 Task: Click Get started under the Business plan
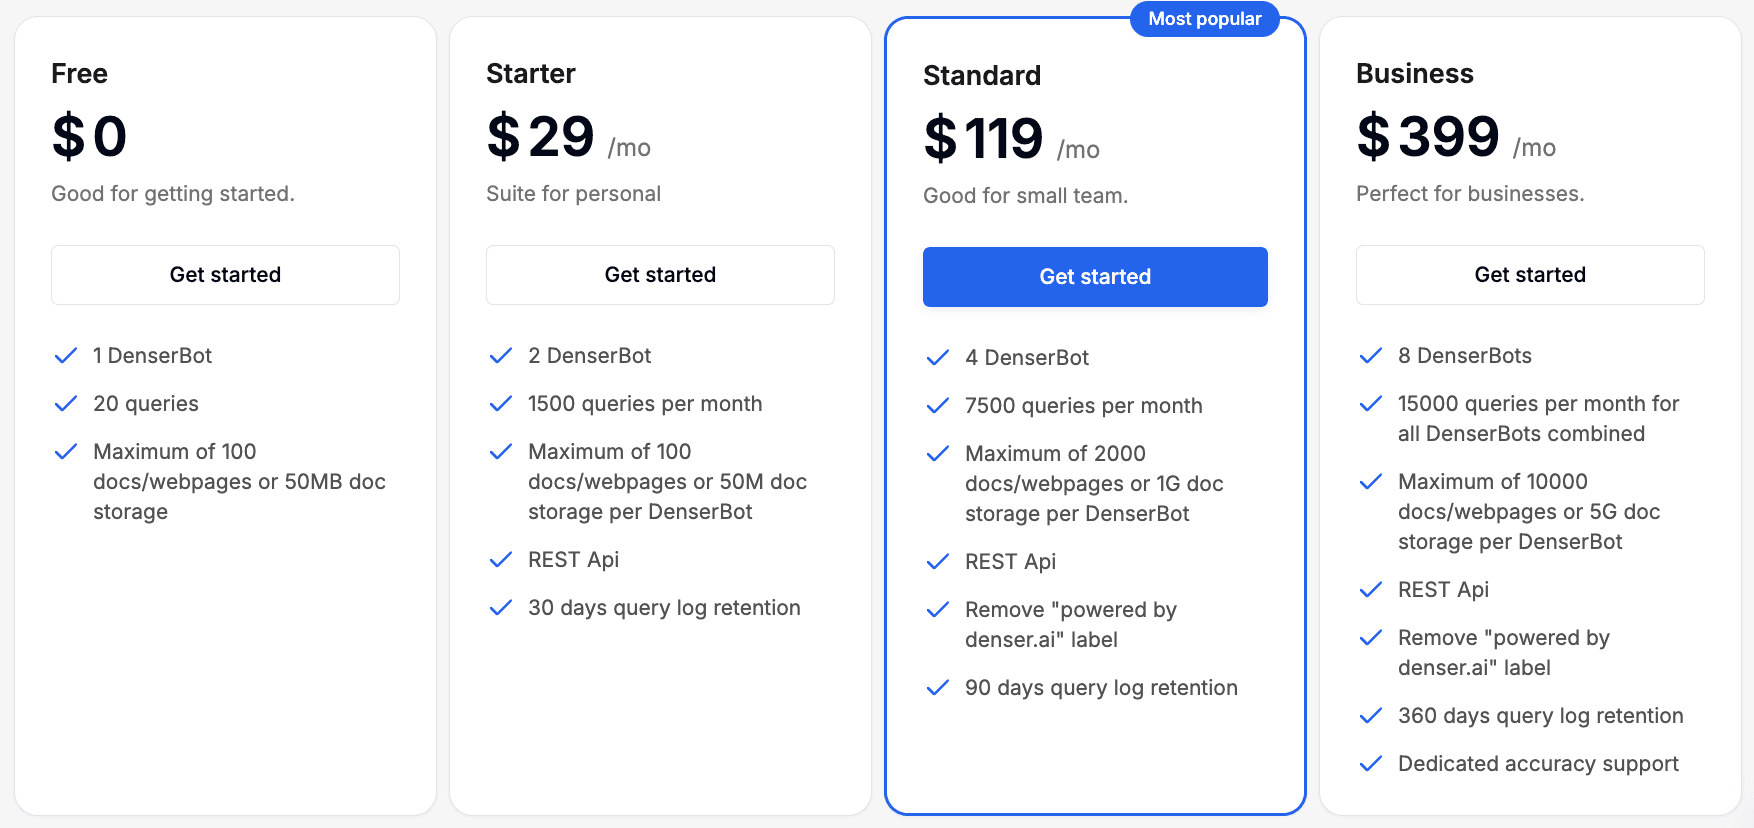1529,274
